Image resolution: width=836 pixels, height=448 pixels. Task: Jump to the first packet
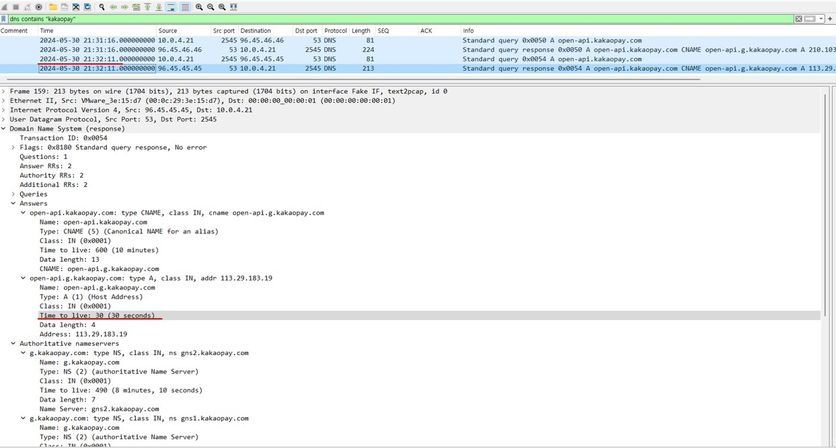pyautogui.click(x=147, y=7)
